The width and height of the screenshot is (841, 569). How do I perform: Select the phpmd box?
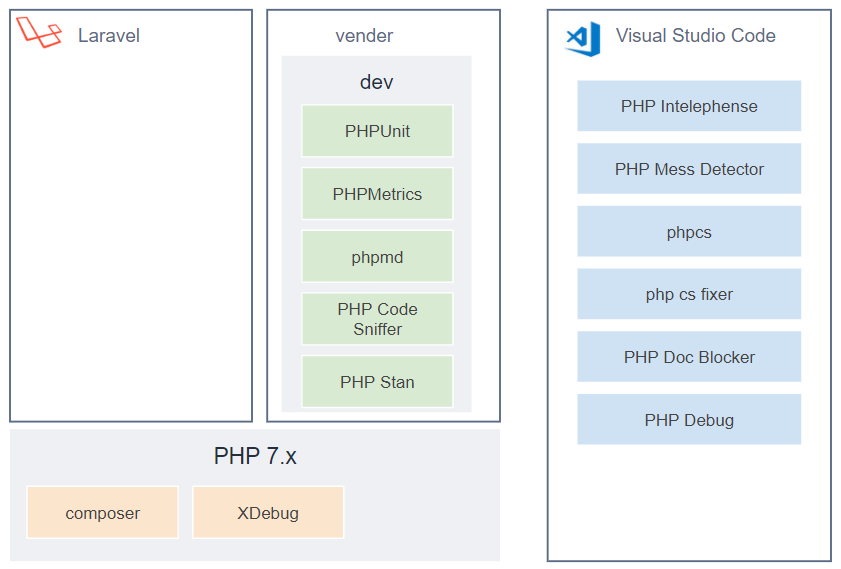click(377, 257)
